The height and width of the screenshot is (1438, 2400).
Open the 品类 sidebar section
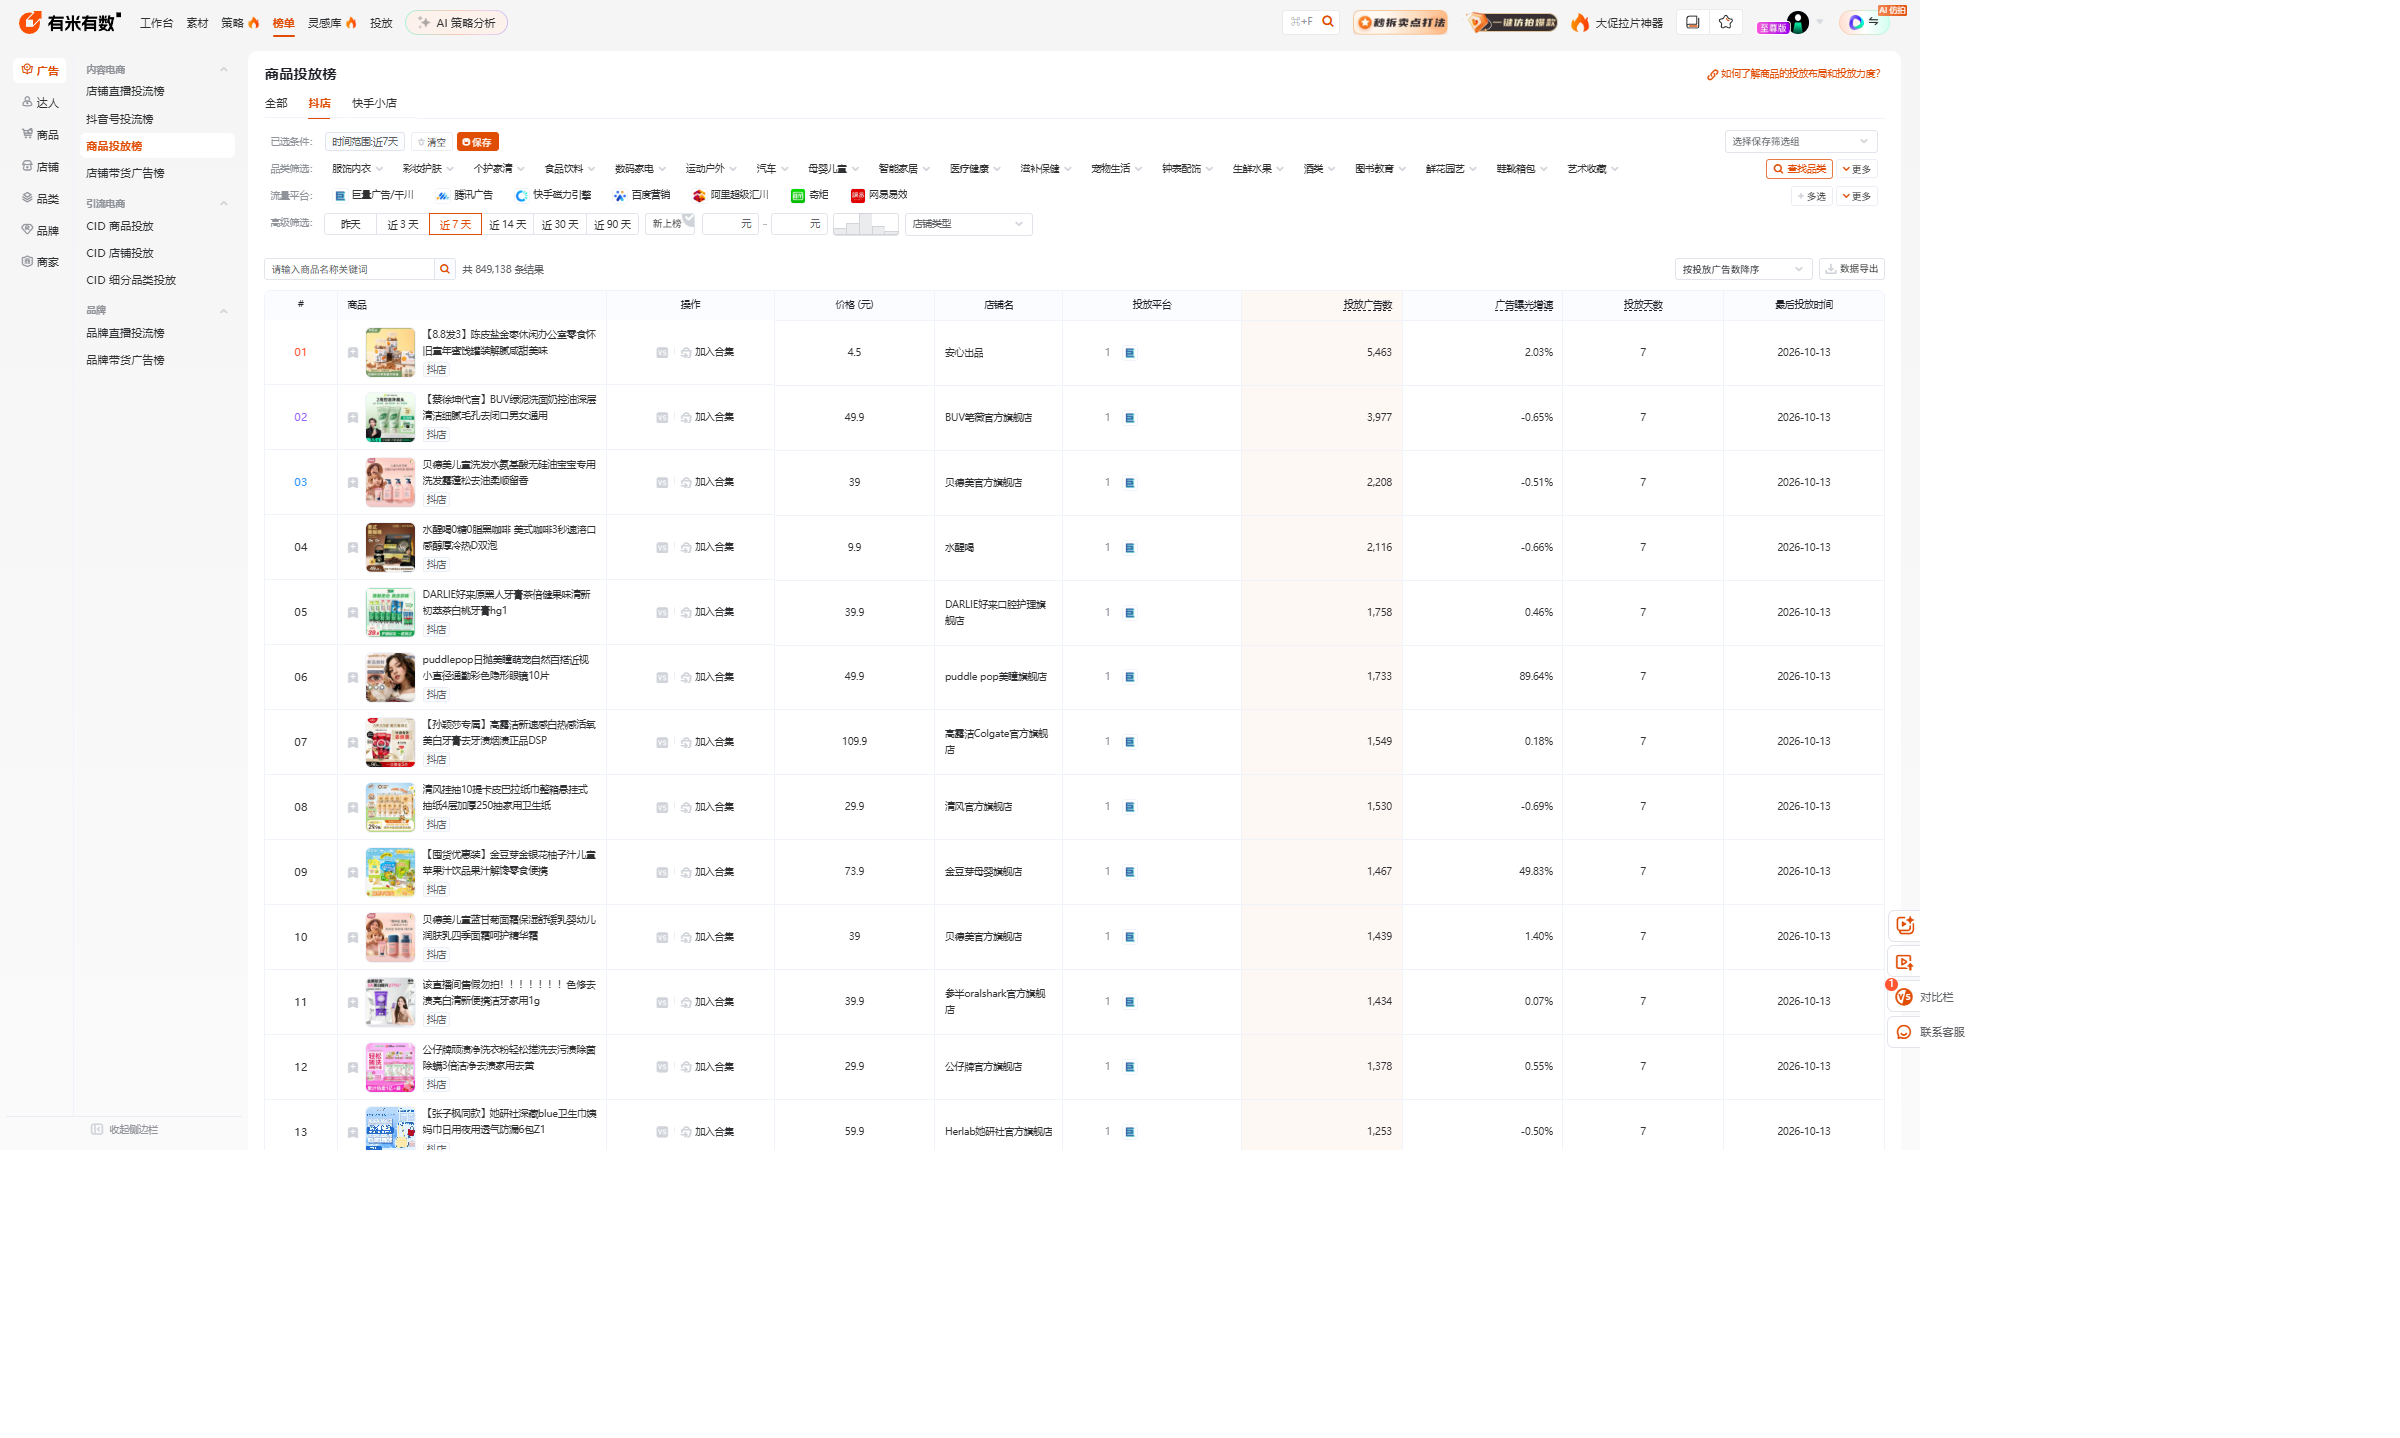click(x=40, y=198)
